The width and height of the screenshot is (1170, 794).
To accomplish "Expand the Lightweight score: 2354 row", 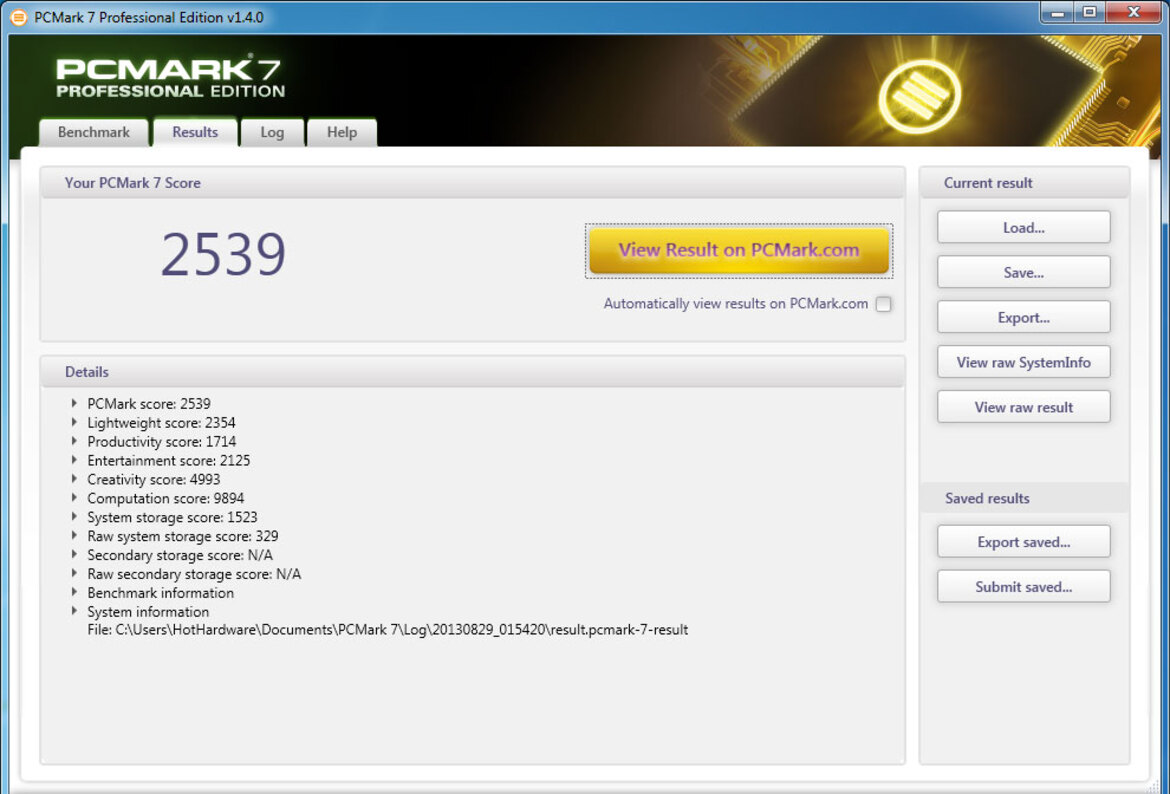I will click(x=74, y=422).
